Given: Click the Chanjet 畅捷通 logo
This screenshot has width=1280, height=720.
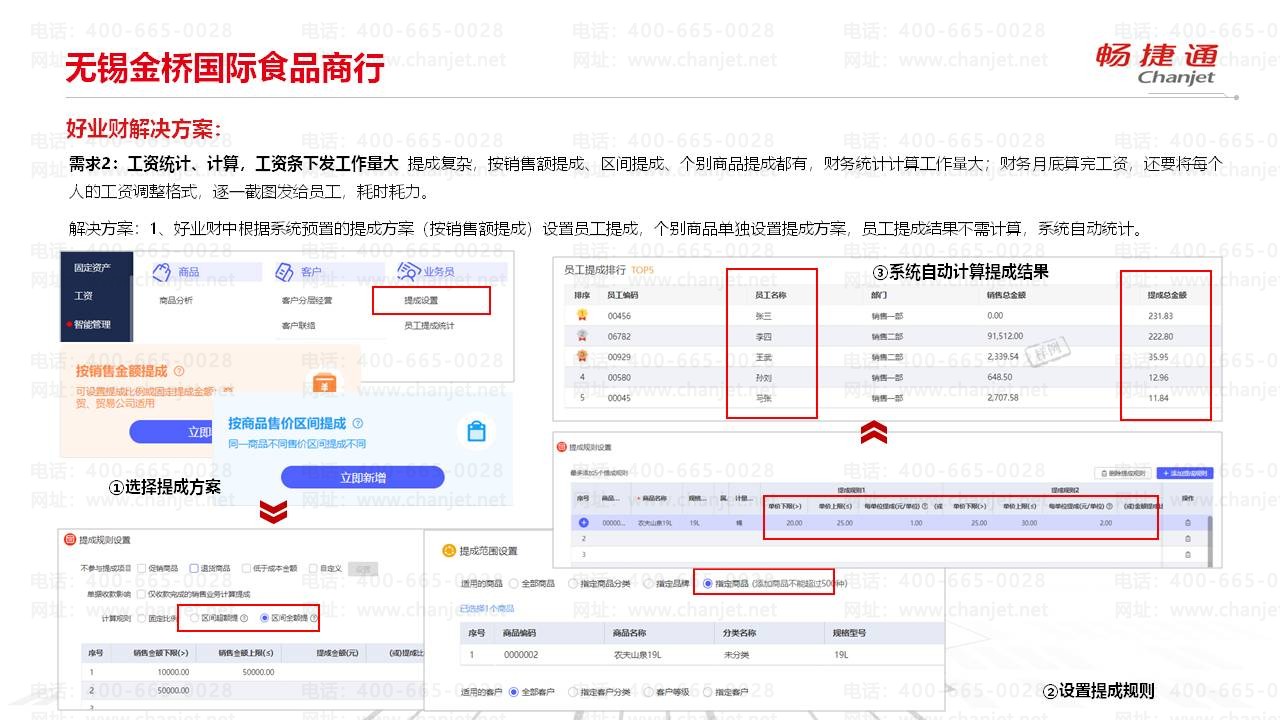Looking at the screenshot, I should click(1158, 64).
